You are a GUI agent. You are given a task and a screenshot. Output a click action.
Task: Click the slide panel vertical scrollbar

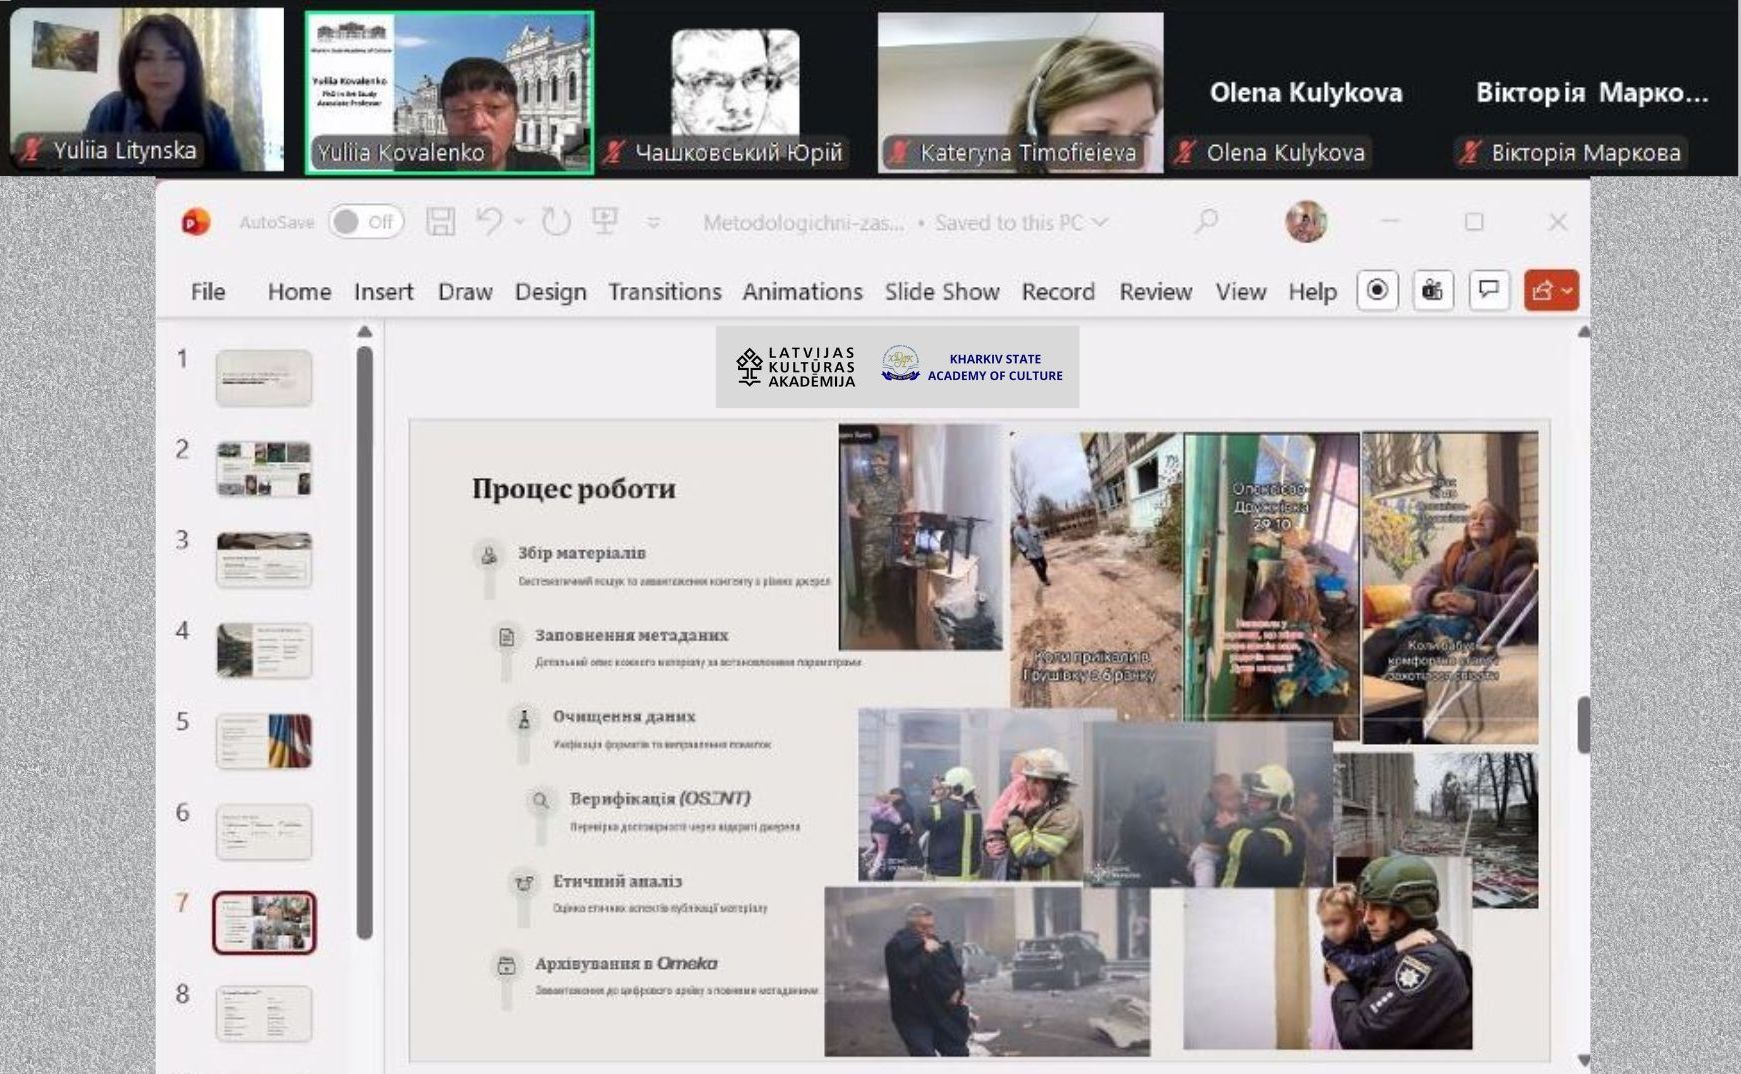click(x=364, y=640)
